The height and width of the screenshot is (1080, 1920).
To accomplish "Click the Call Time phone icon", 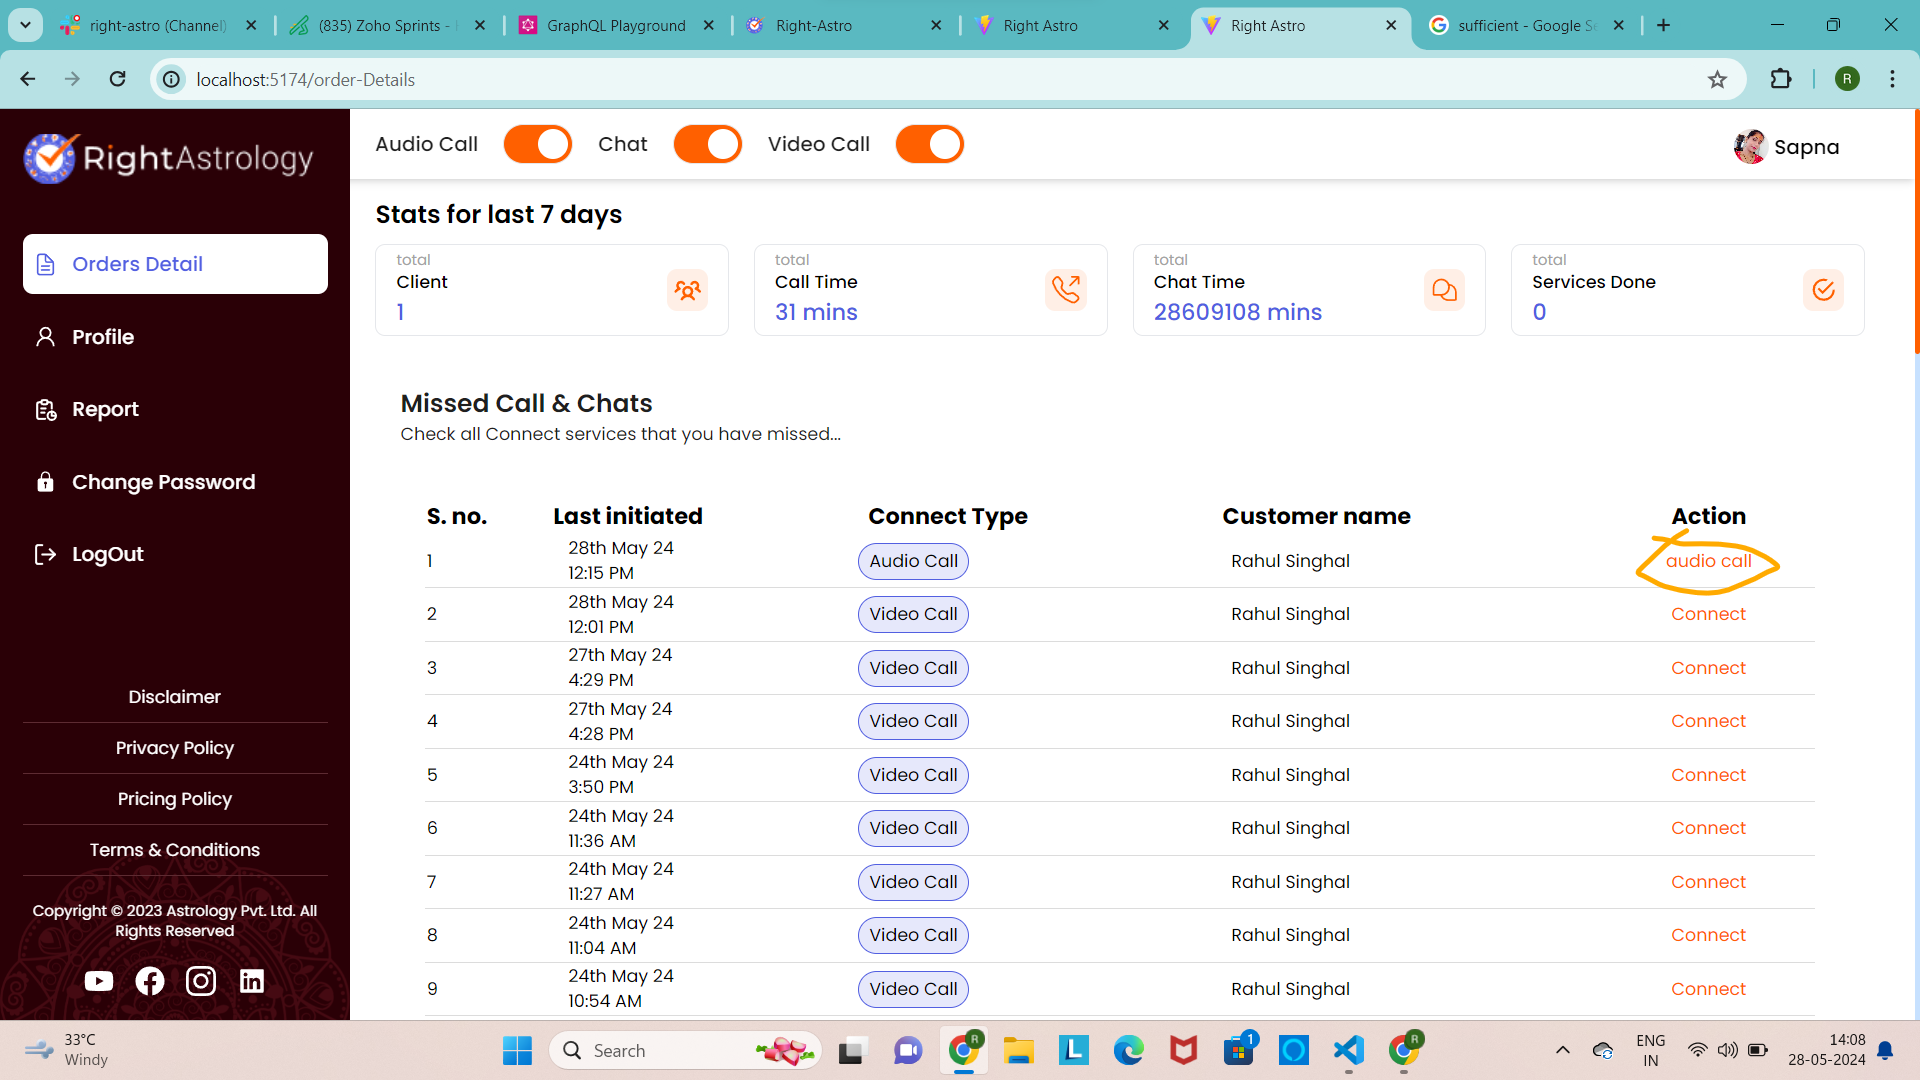I will pyautogui.click(x=1065, y=290).
